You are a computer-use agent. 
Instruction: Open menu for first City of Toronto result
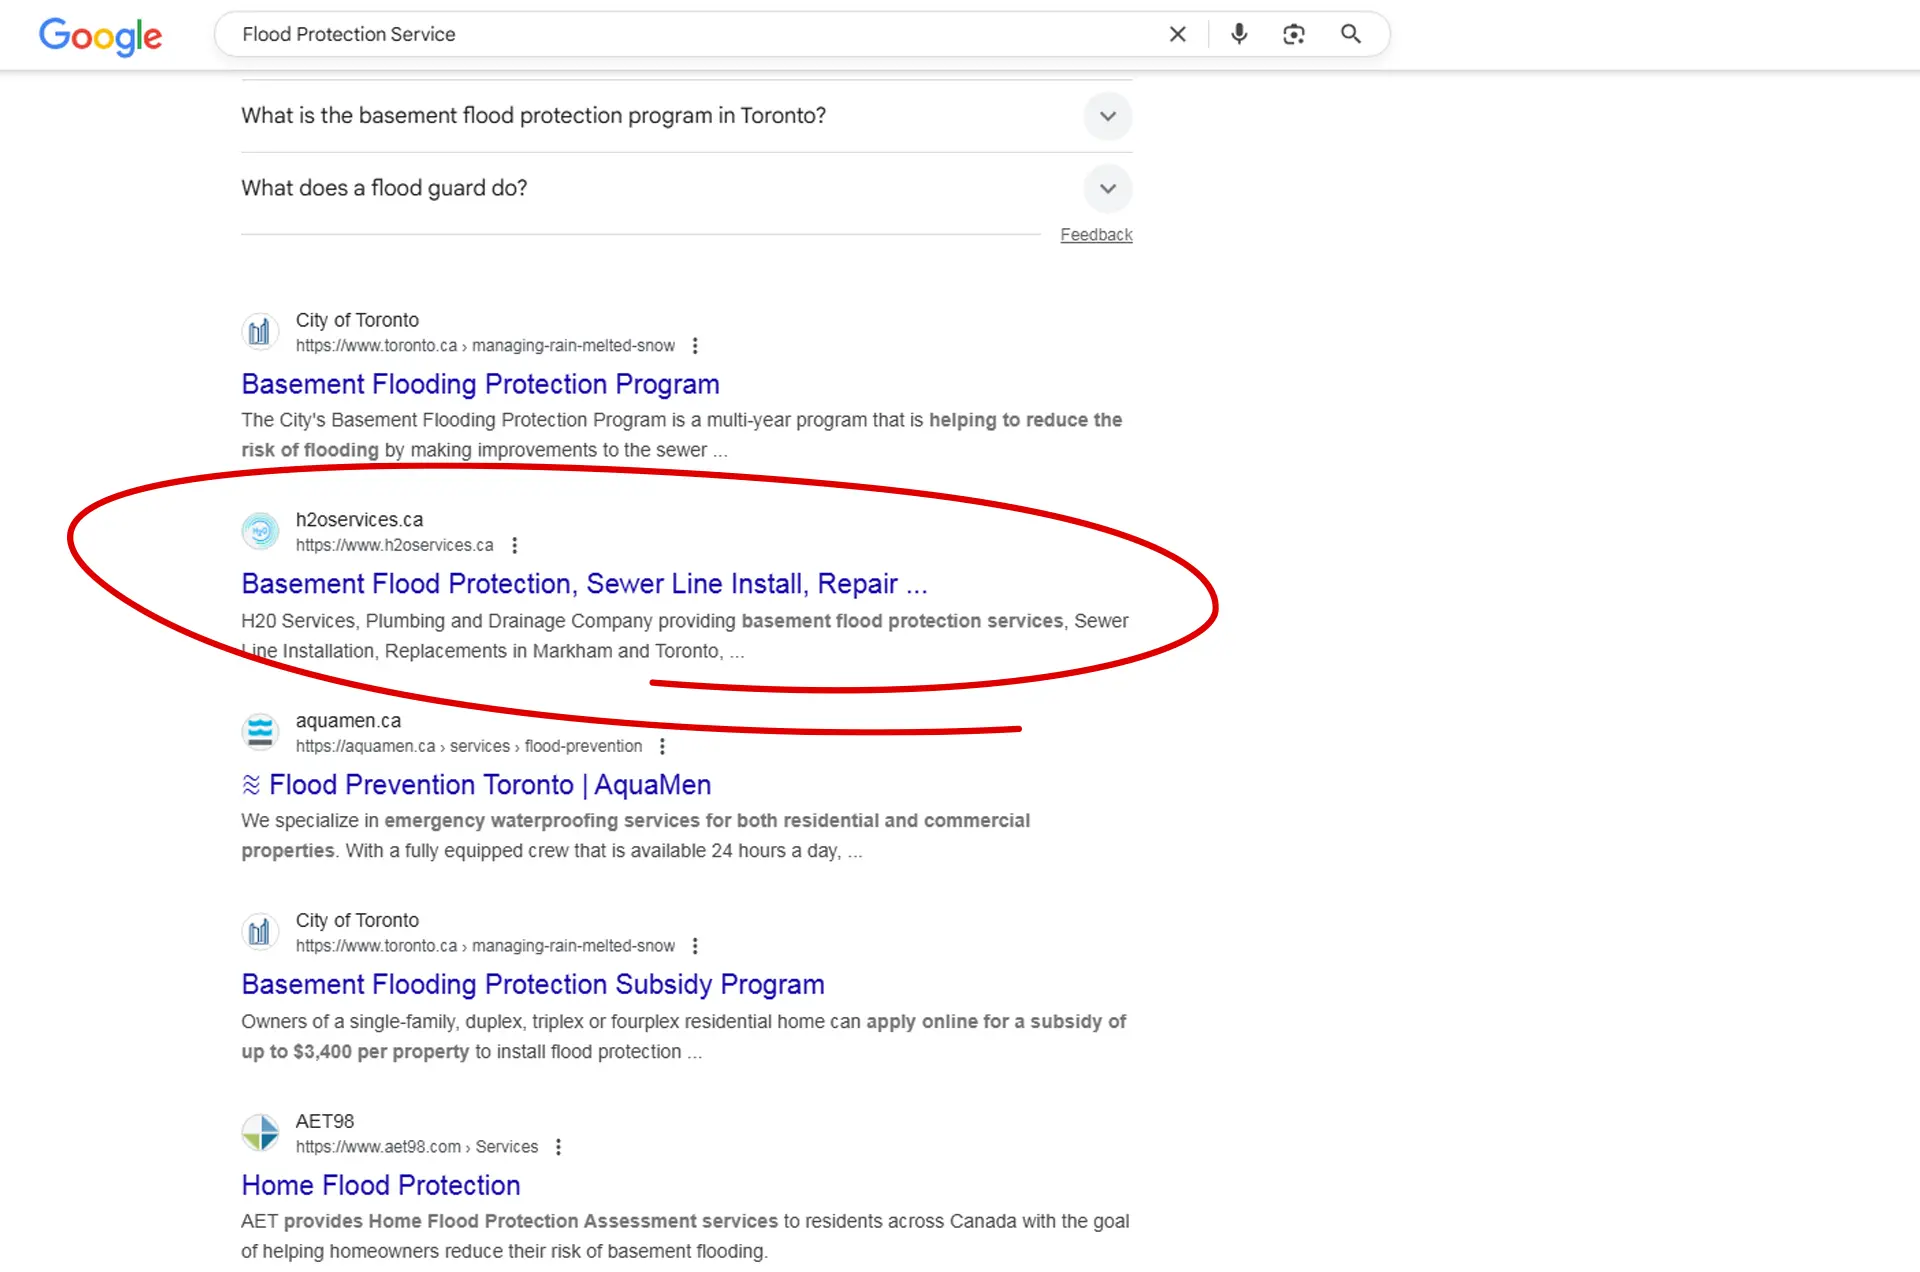pos(695,345)
